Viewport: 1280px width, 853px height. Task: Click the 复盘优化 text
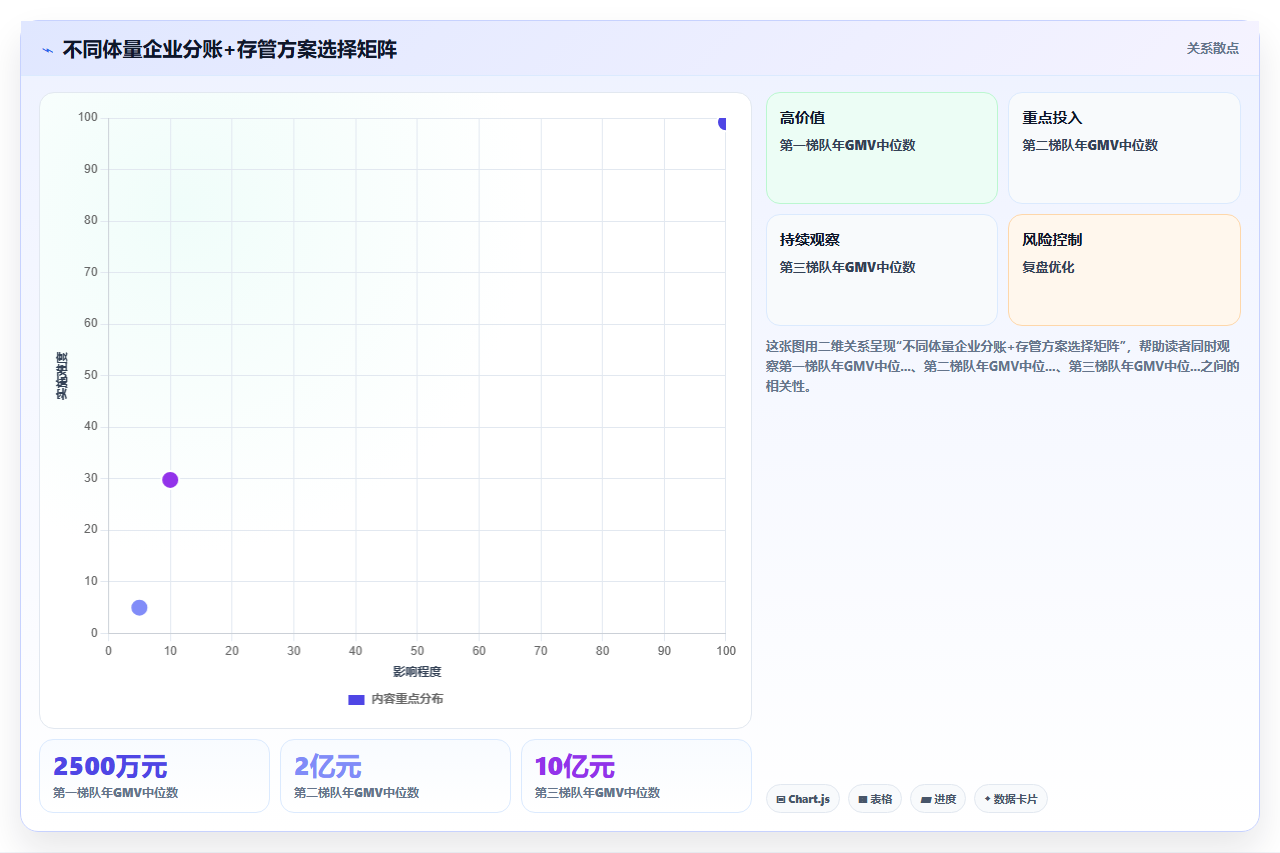tap(1048, 267)
